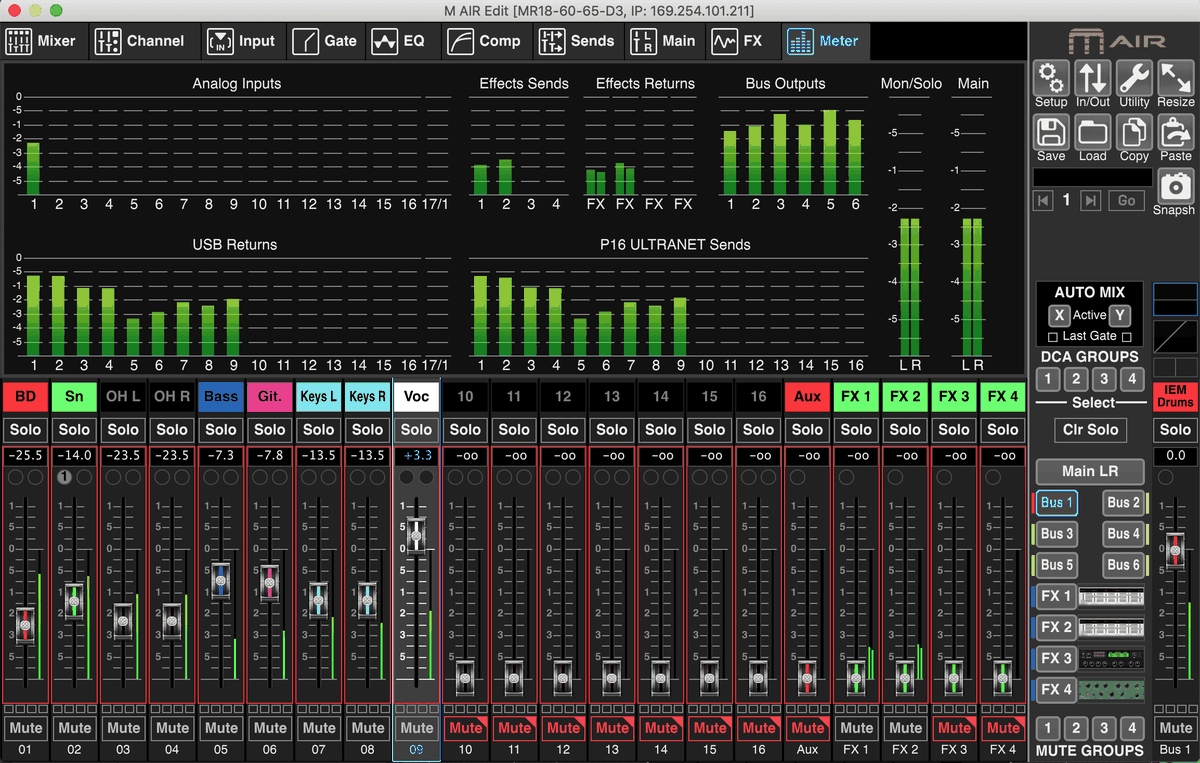This screenshot has height=763, width=1200.
Task: Click the BD channel fader
Action: coord(25,625)
